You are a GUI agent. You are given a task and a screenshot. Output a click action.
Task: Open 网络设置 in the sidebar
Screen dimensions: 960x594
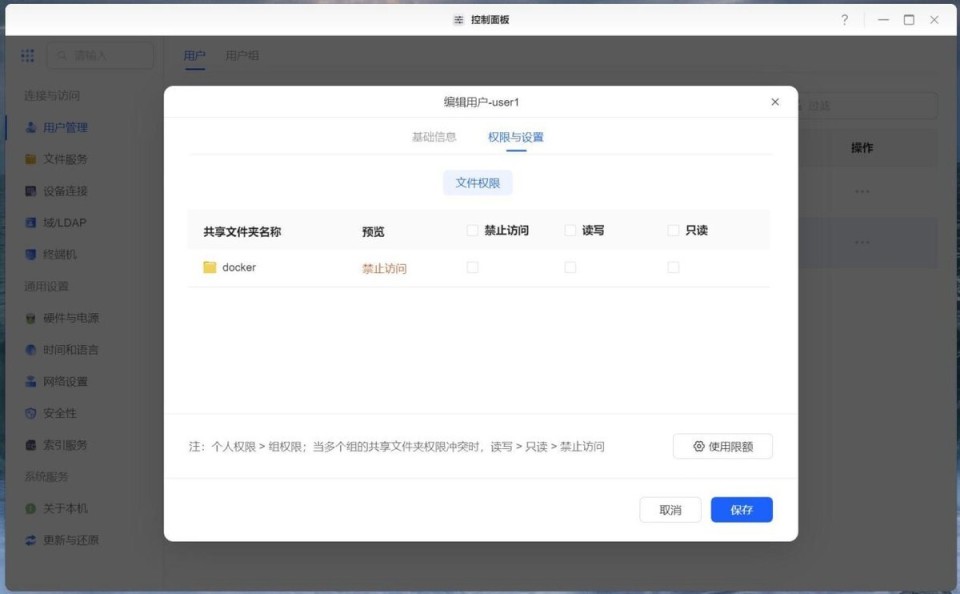click(56, 382)
